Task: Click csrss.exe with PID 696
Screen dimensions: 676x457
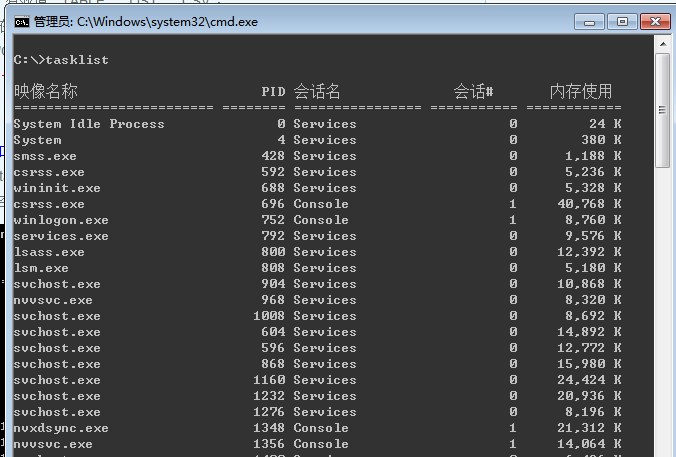Action: tap(49, 204)
